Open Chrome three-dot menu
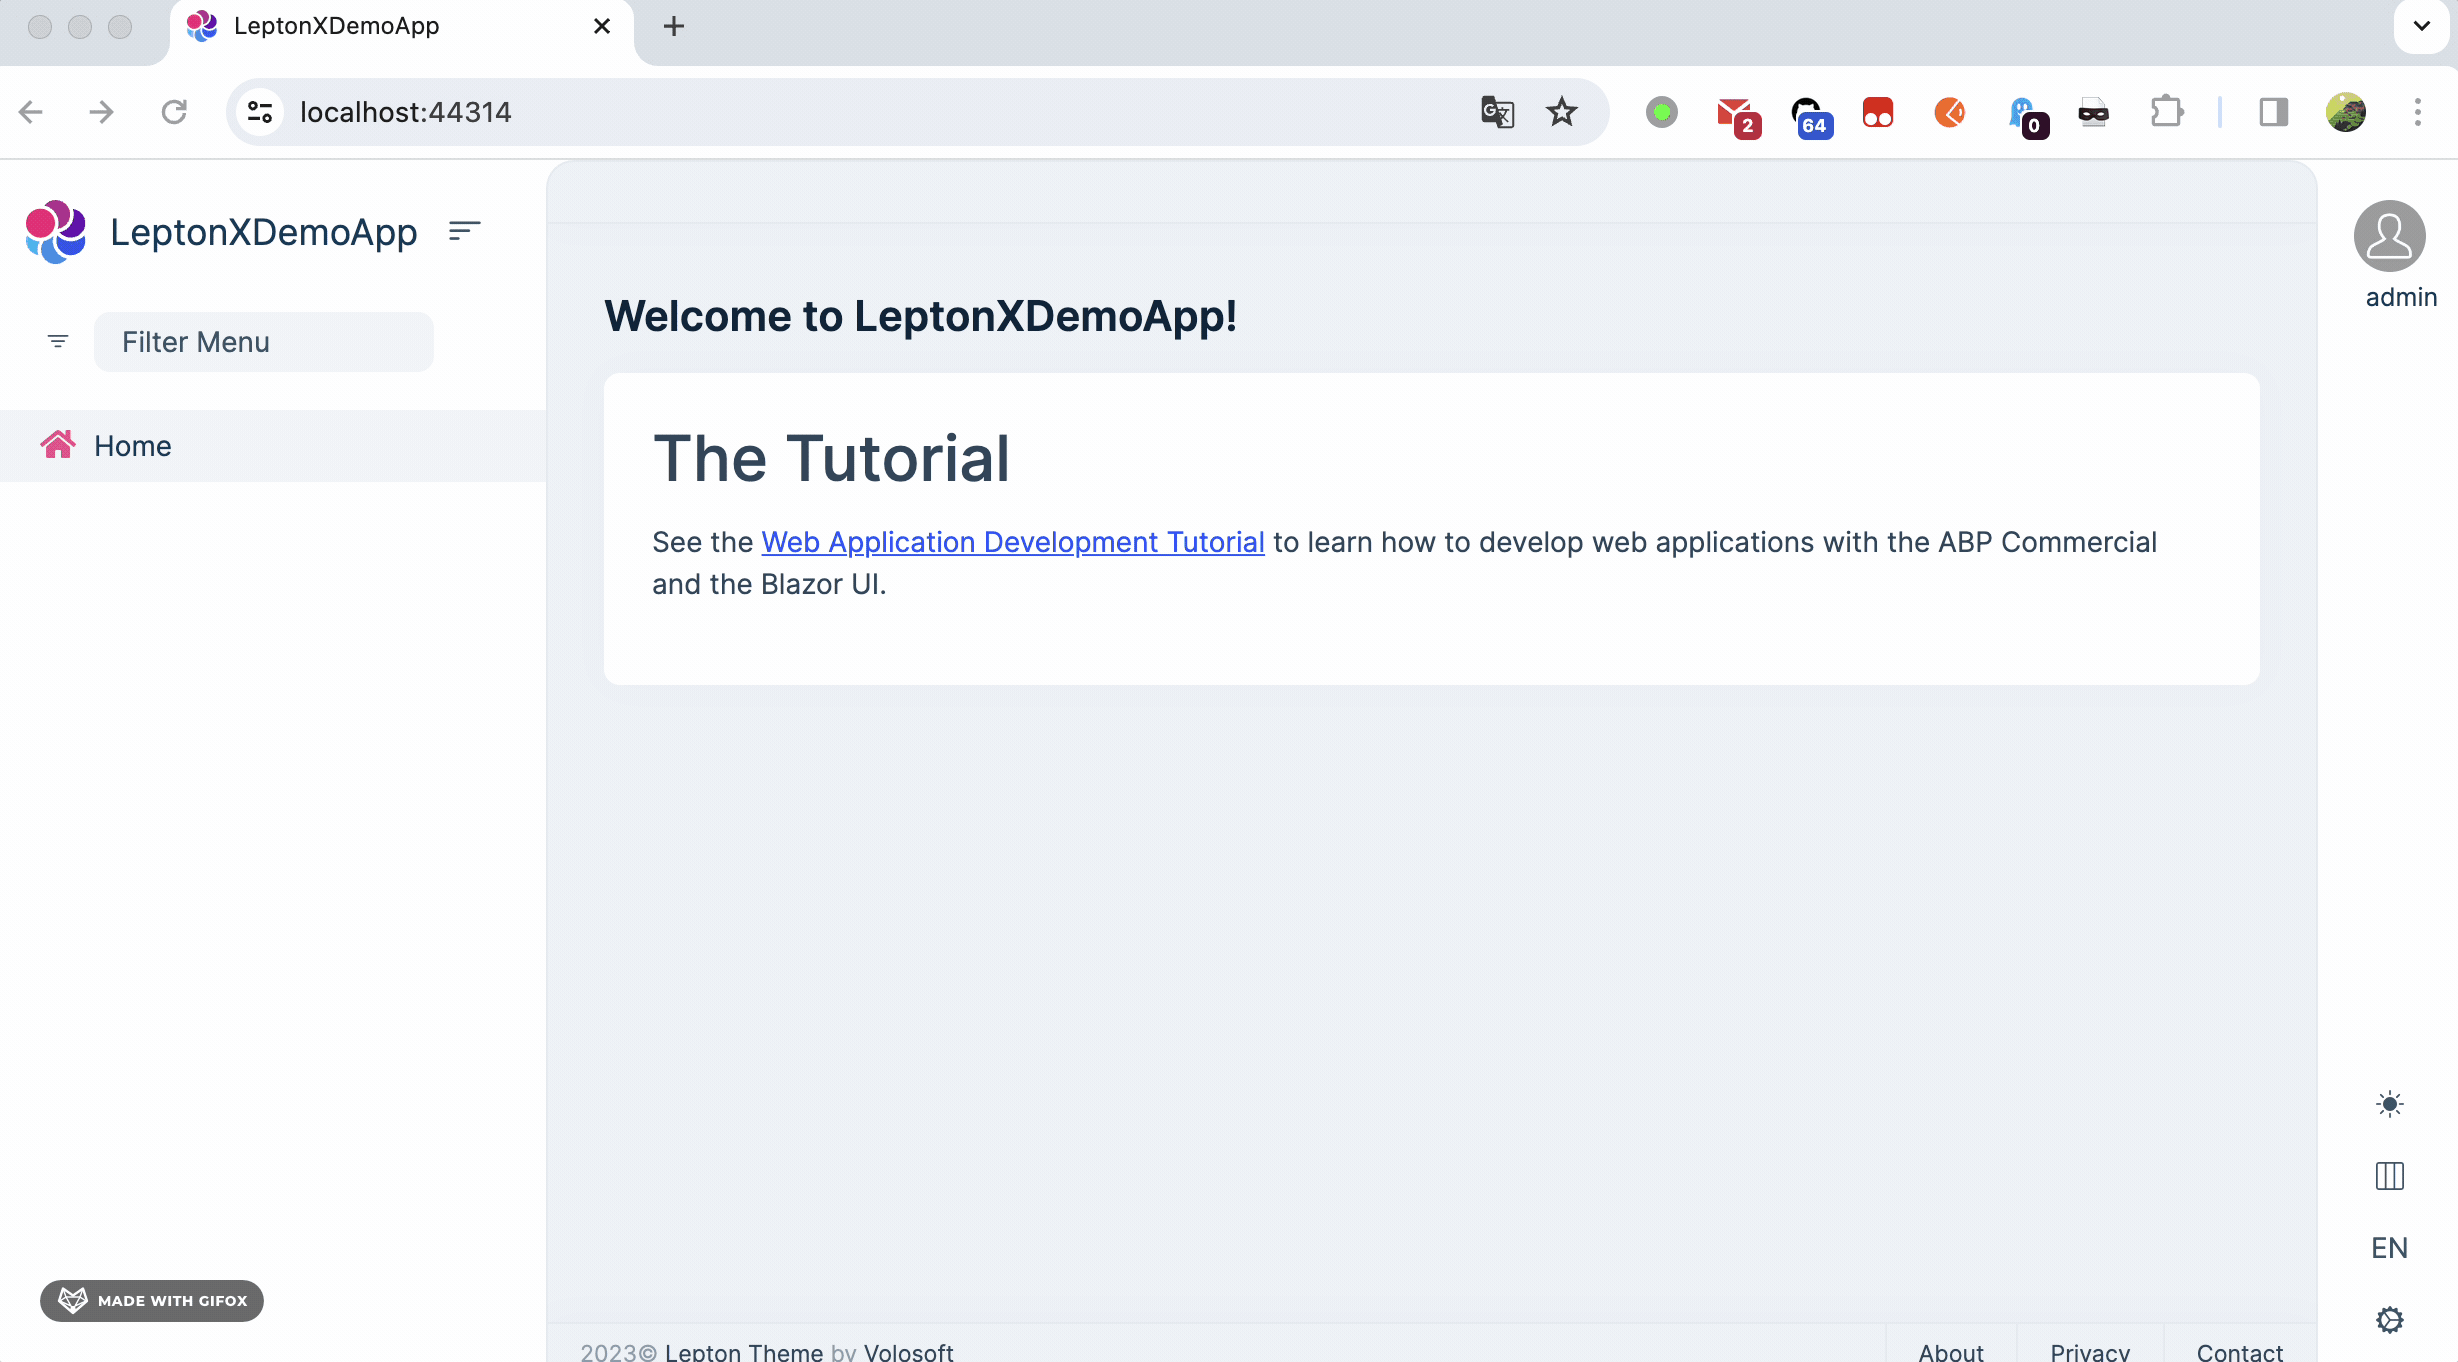 (2417, 112)
